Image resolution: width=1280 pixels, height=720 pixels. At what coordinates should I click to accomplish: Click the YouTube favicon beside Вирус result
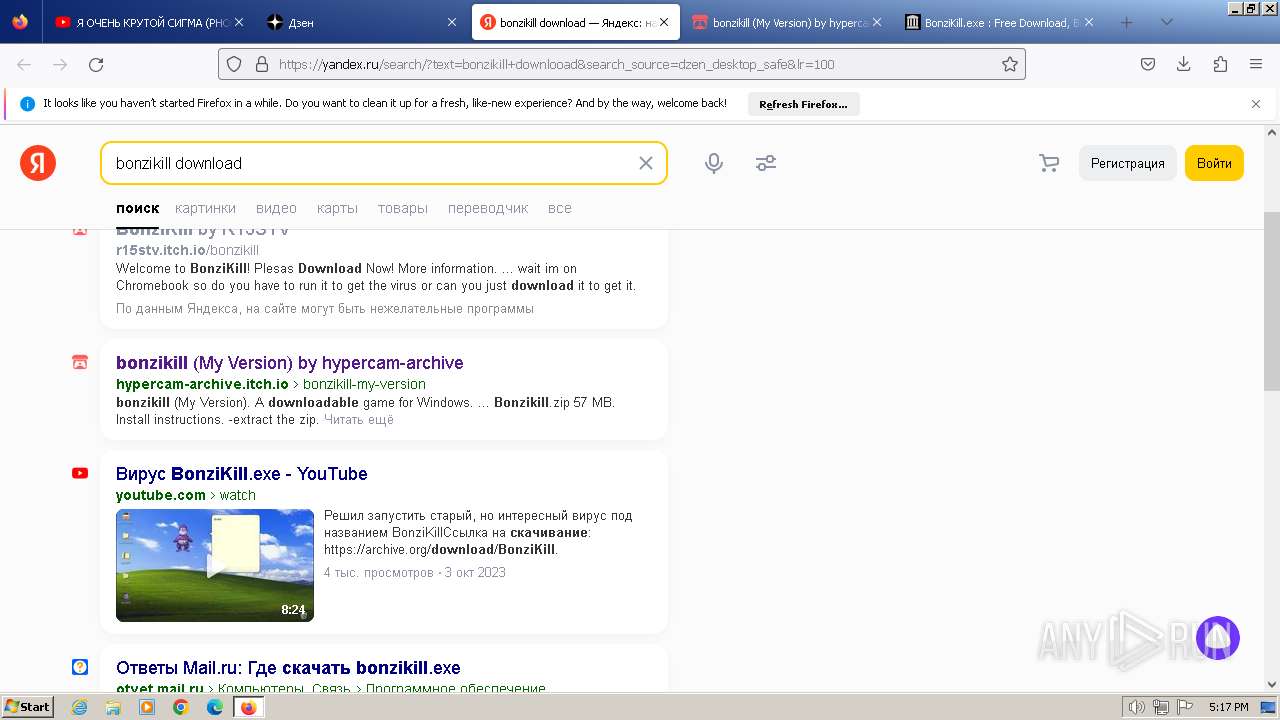pos(80,474)
